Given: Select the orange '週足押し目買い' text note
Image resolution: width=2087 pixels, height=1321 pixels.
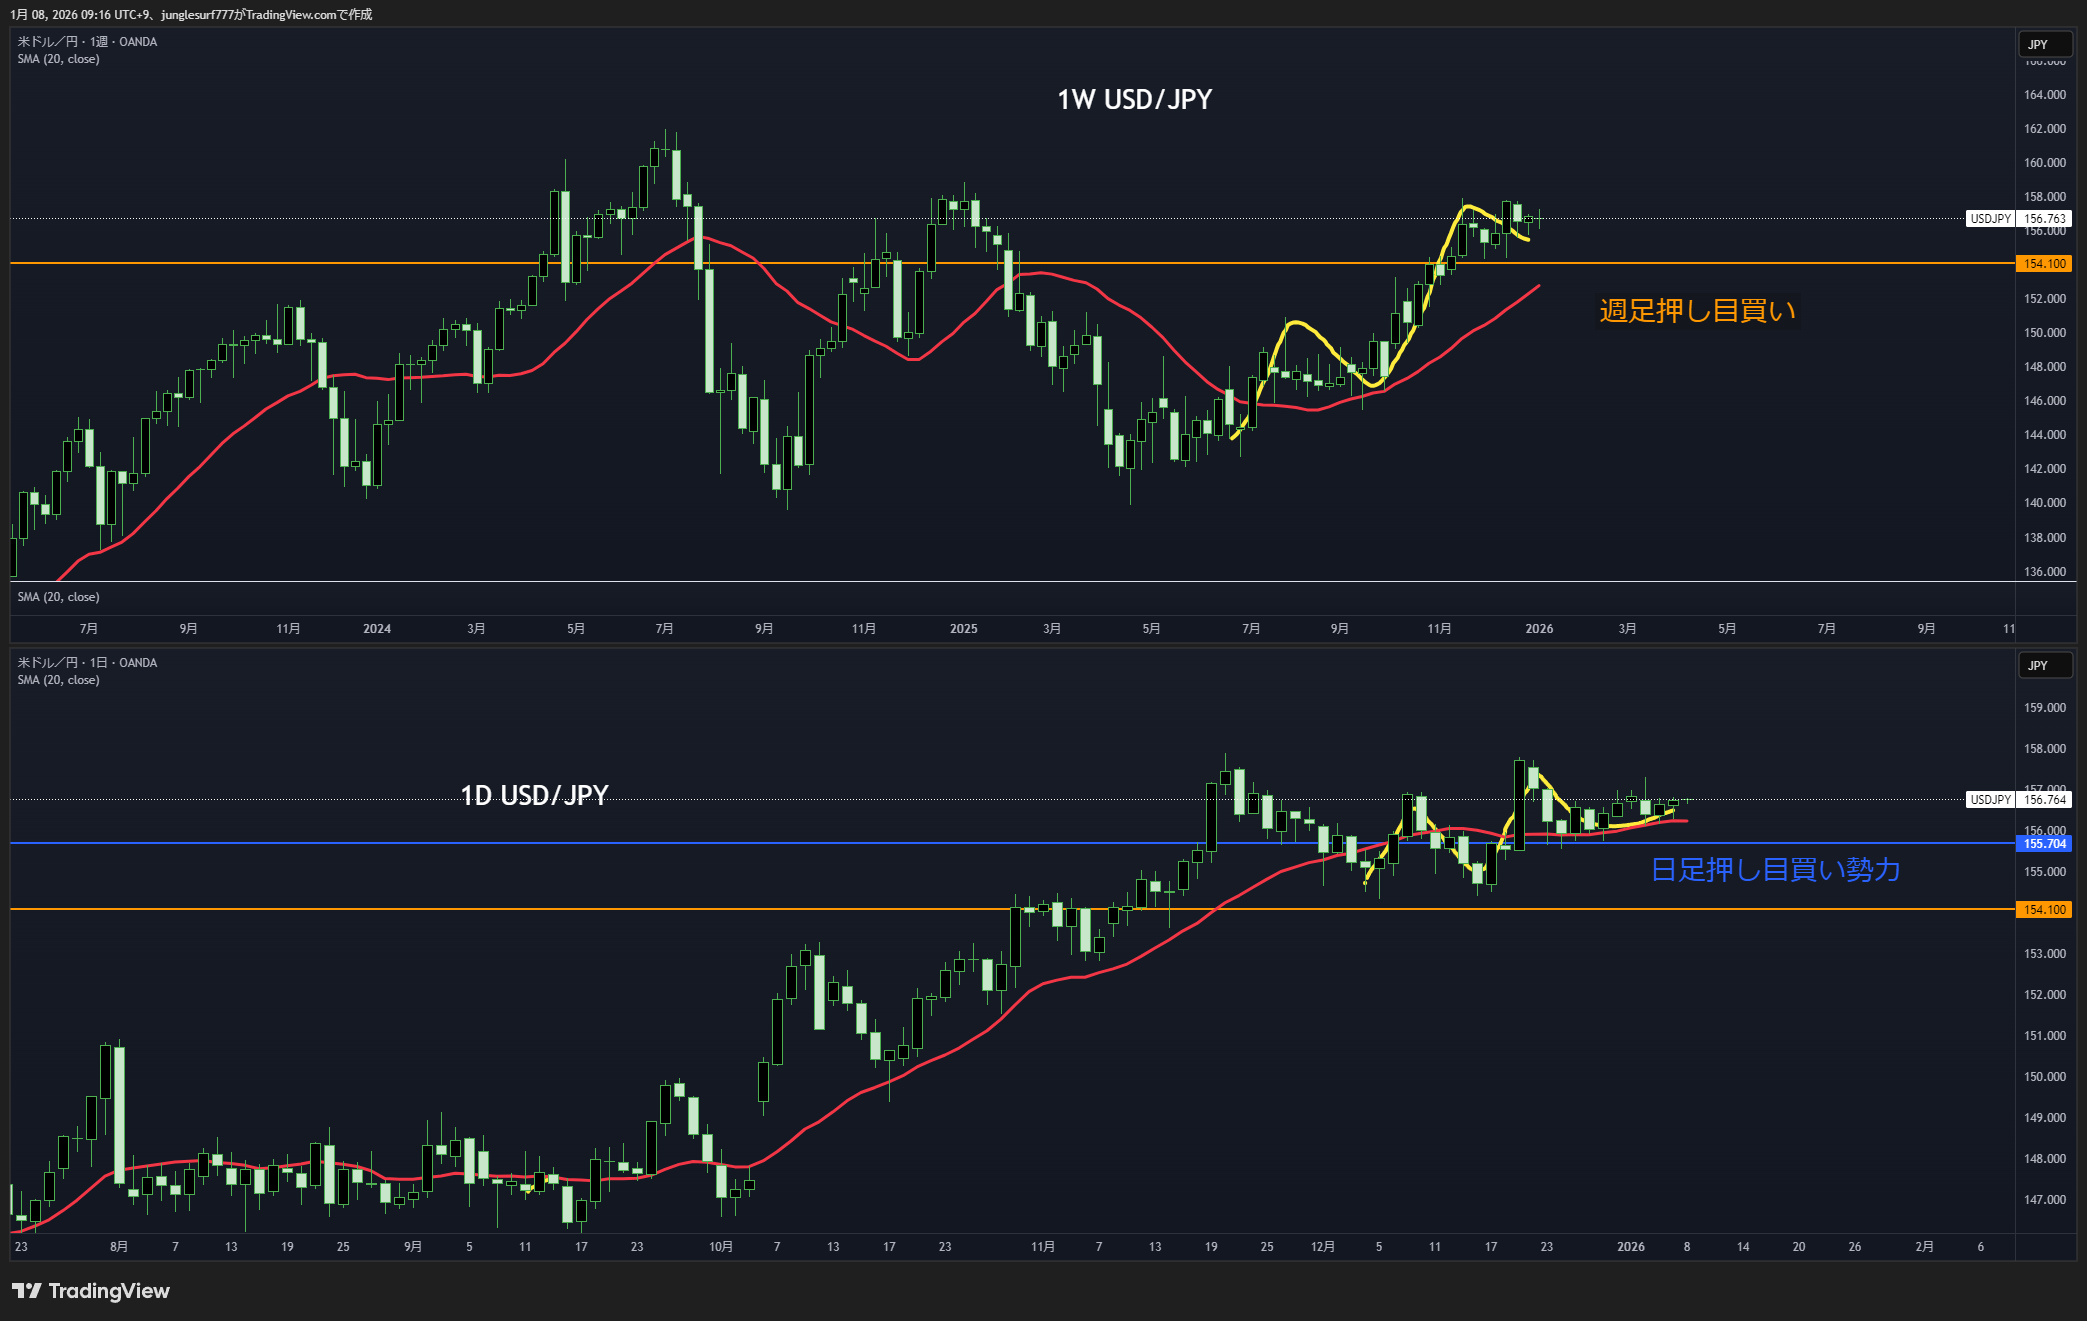Looking at the screenshot, I should click(x=1697, y=311).
